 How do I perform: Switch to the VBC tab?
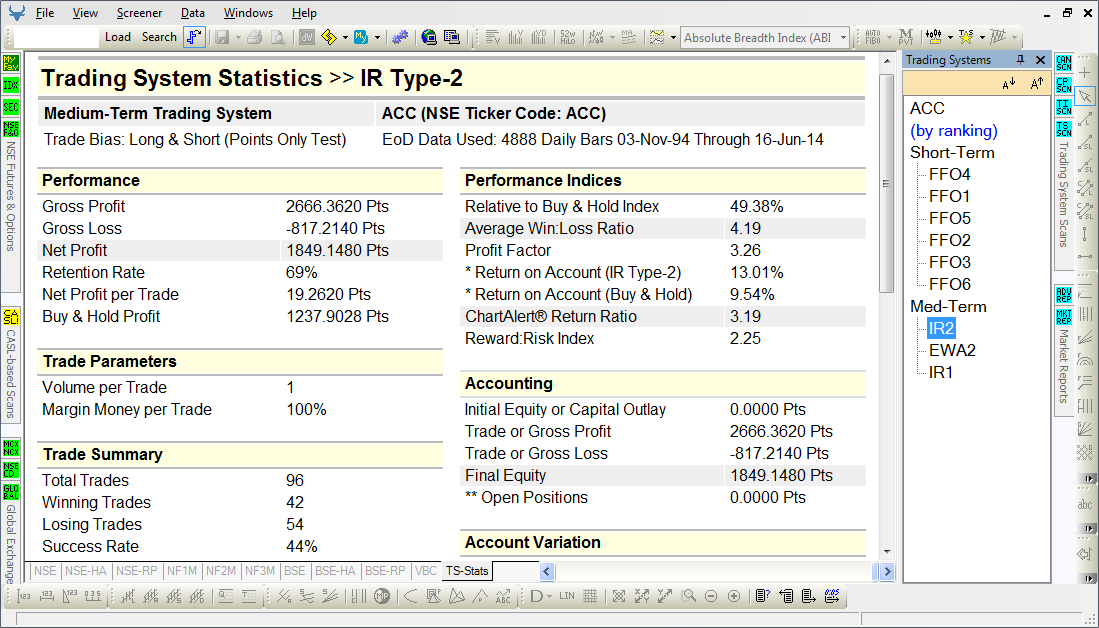tap(425, 571)
